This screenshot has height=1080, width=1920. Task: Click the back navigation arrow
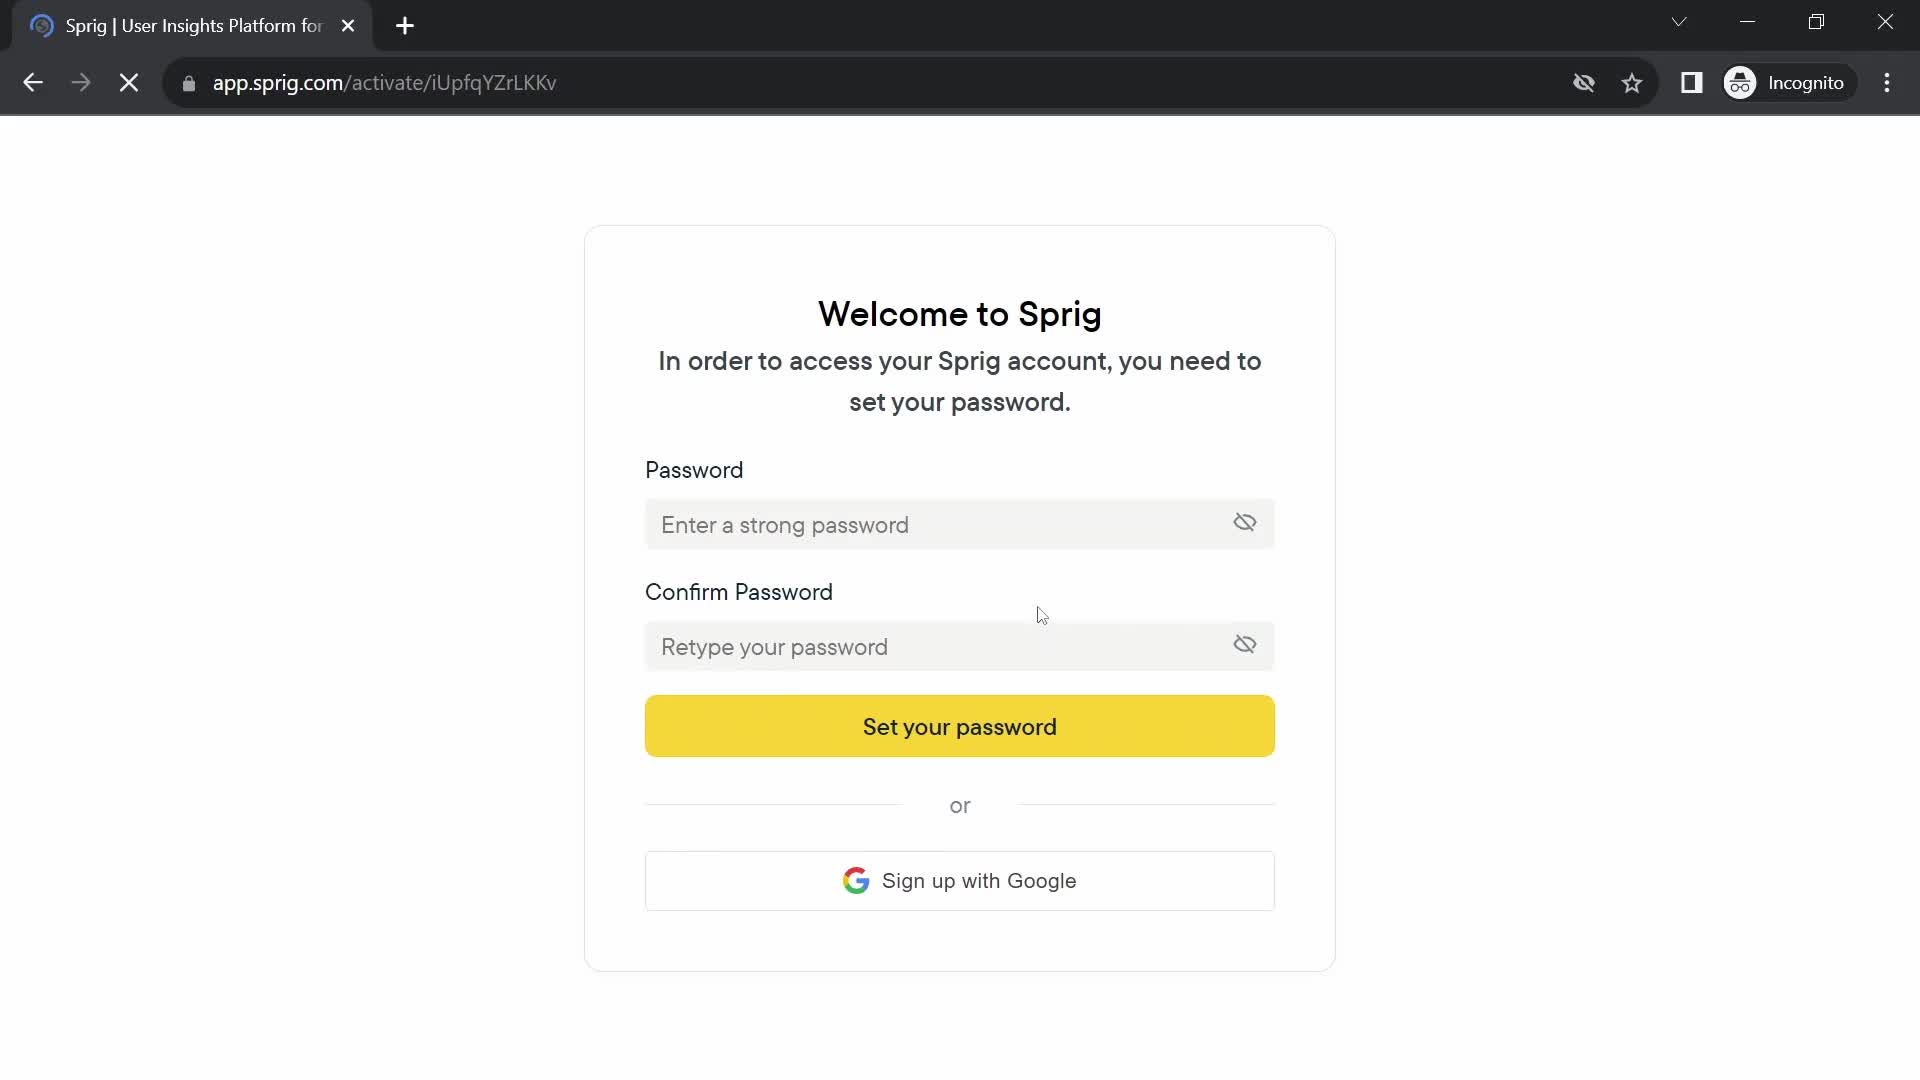pos(33,83)
